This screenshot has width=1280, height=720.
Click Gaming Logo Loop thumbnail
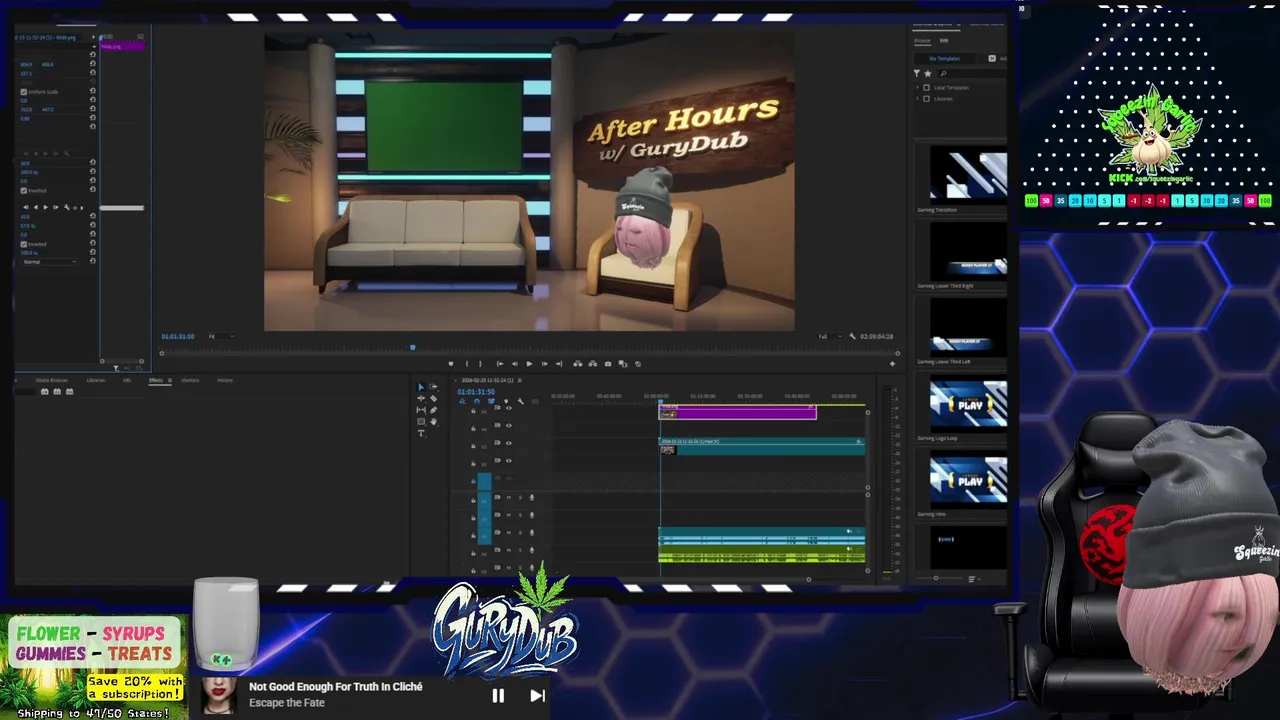[x=968, y=403]
